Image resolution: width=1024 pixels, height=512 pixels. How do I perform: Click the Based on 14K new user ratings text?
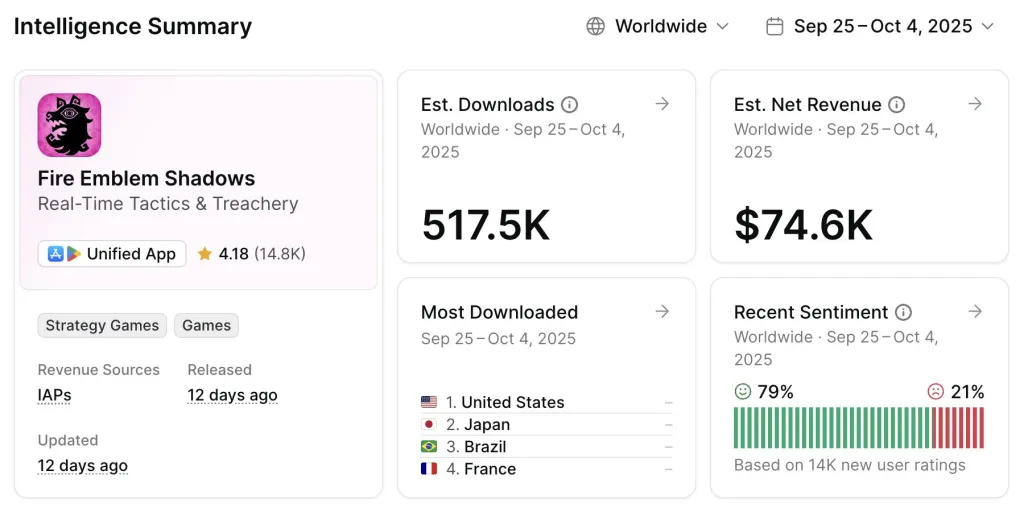[x=850, y=465]
